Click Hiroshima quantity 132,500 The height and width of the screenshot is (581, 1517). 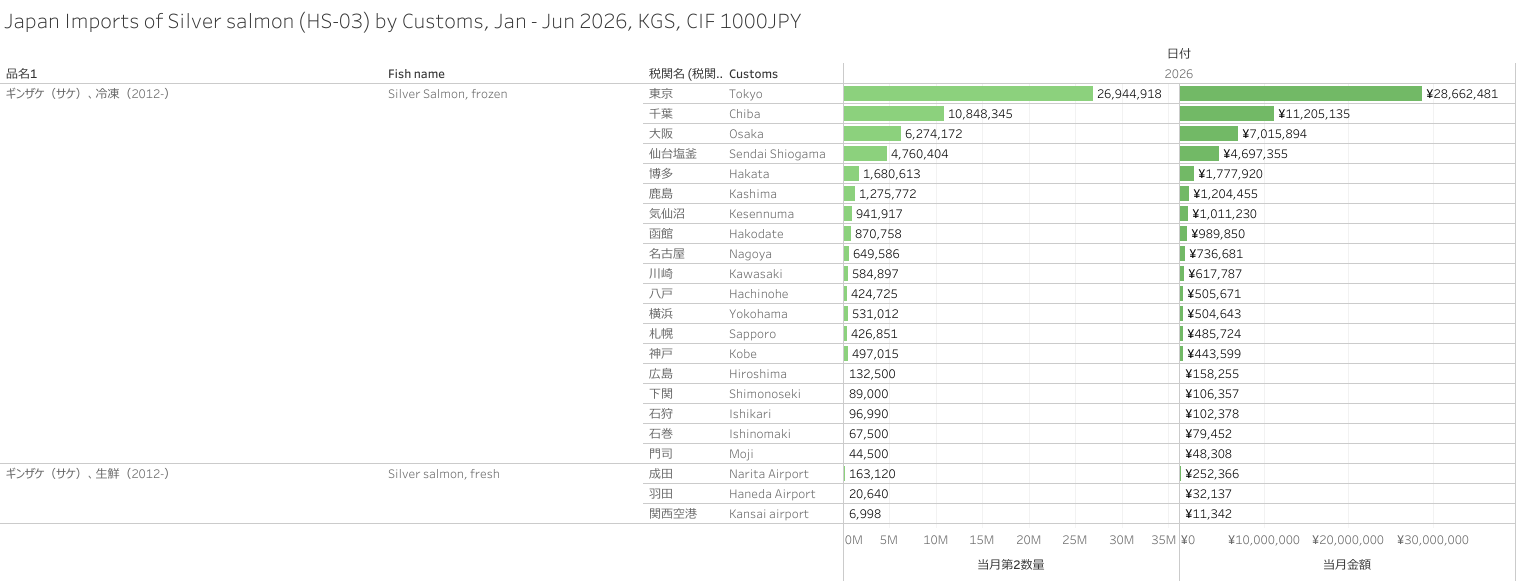[872, 374]
